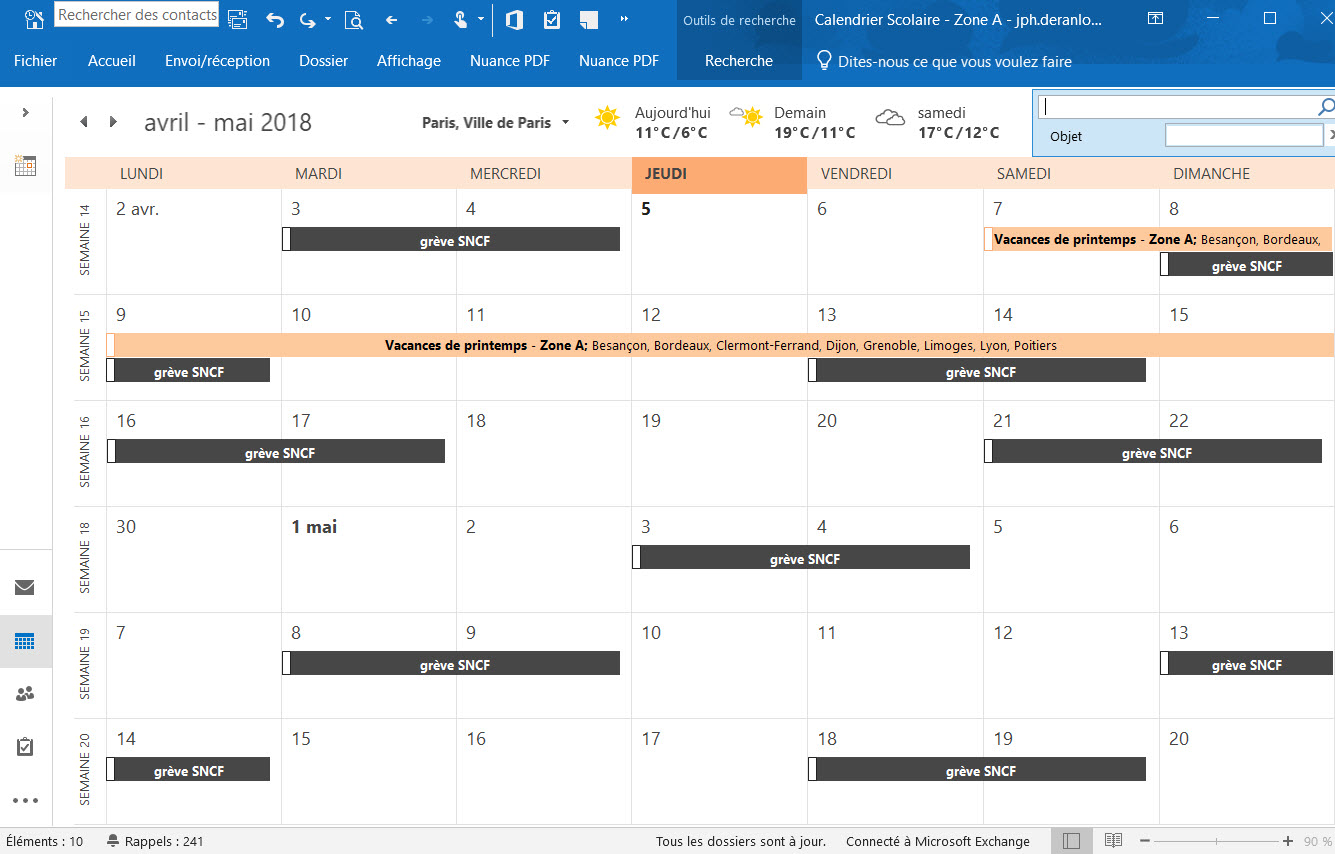This screenshot has height=854, width=1335.
Task: Click Demain weather forecast 19°C/11°C
Action: pos(793,123)
